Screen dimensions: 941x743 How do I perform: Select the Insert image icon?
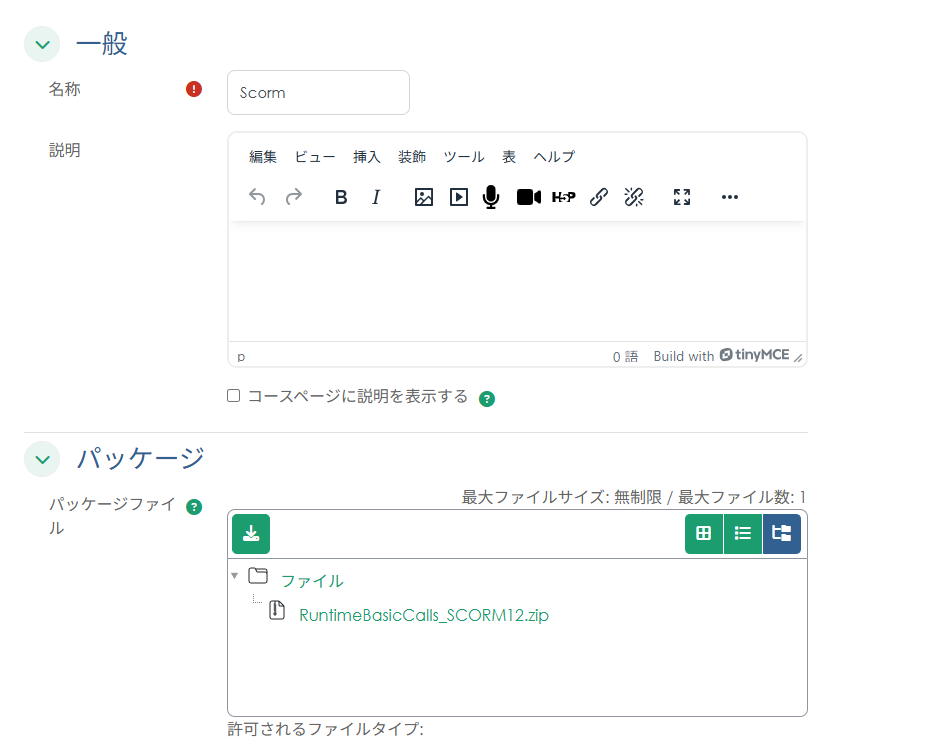pyautogui.click(x=423, y=197)
